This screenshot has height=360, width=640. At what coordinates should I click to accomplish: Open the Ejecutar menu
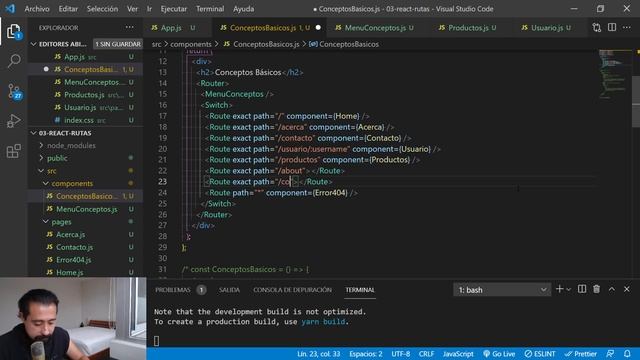click(174, 9)
